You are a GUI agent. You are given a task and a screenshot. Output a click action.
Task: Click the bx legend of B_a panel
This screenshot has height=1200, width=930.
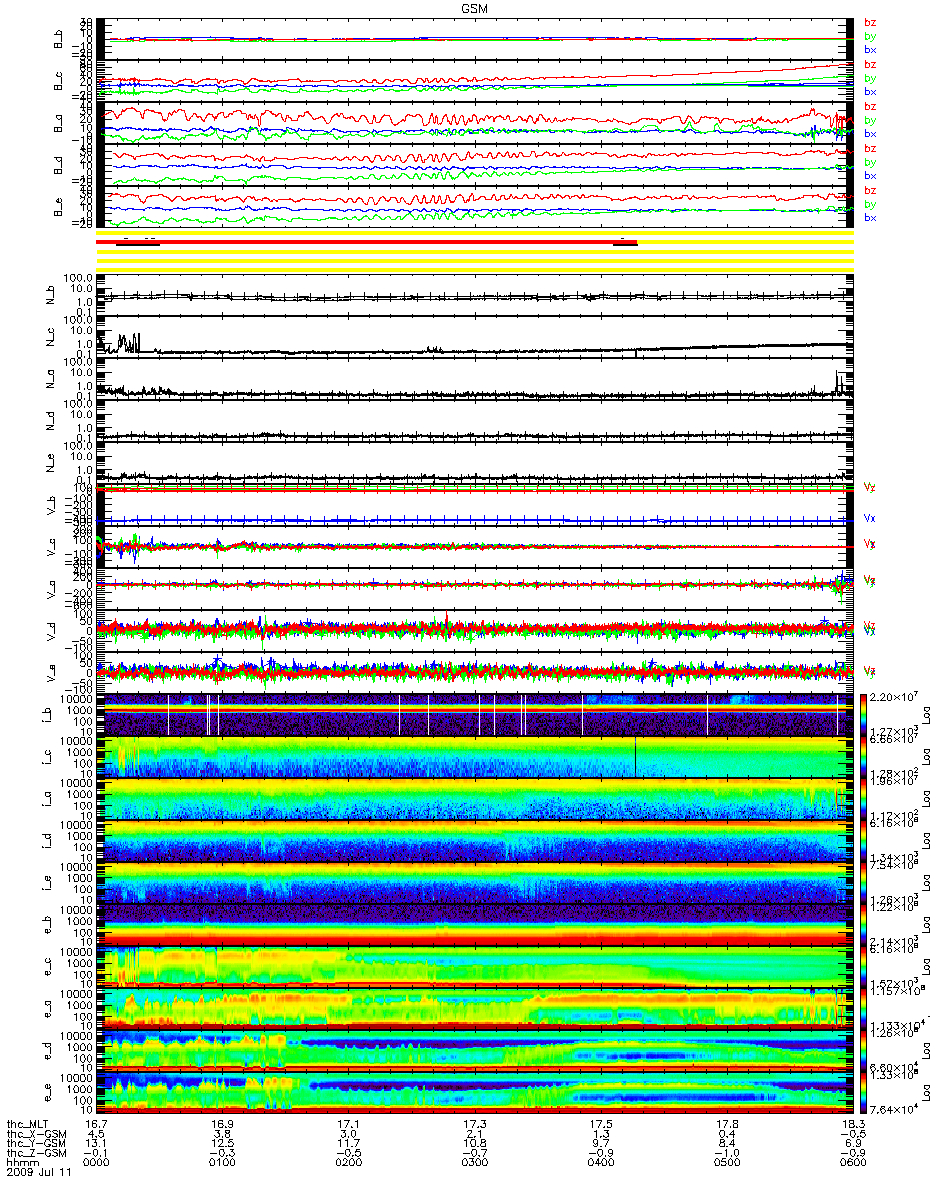[870, 133]
